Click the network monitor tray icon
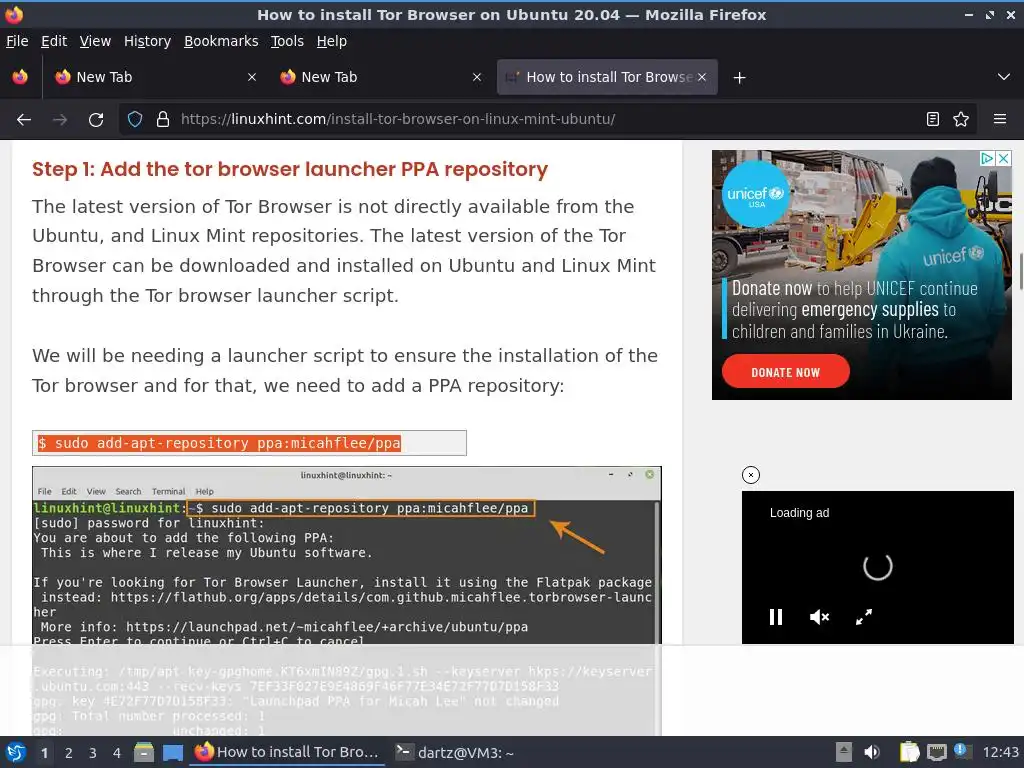This screenshot has width=1024, height=768. [x=936, y=752]
